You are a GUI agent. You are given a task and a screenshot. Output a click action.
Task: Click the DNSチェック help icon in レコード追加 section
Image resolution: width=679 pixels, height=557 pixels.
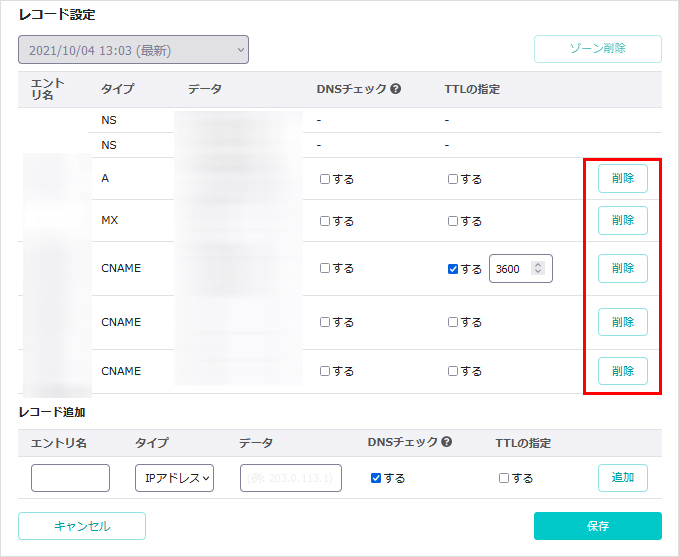point(447,442)
